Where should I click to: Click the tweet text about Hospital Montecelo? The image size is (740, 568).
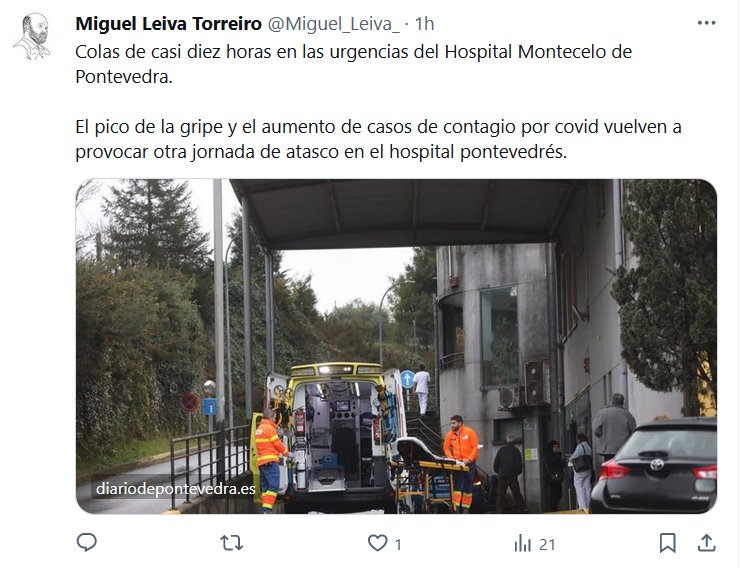[353, 64]
